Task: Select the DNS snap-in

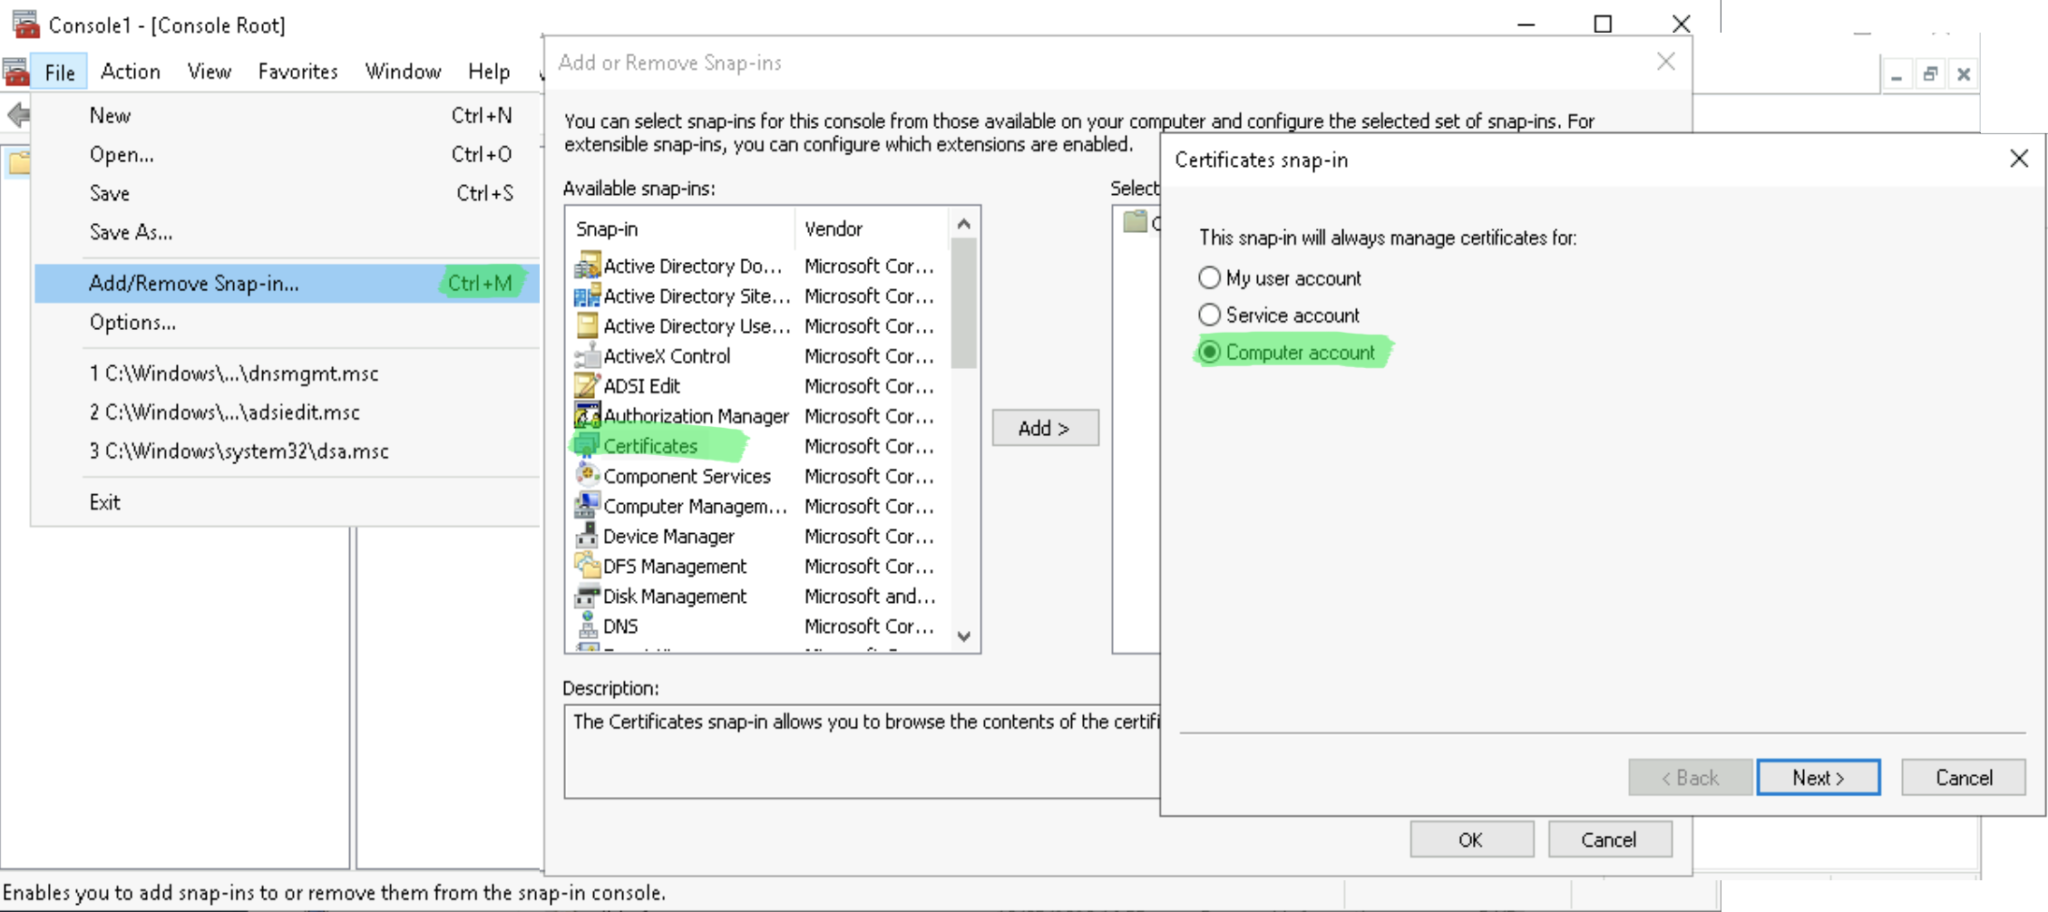Action: 620,626
